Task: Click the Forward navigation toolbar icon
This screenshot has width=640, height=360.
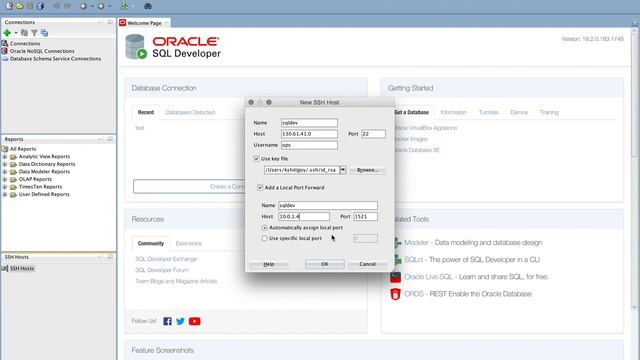Action: [100, 6]
